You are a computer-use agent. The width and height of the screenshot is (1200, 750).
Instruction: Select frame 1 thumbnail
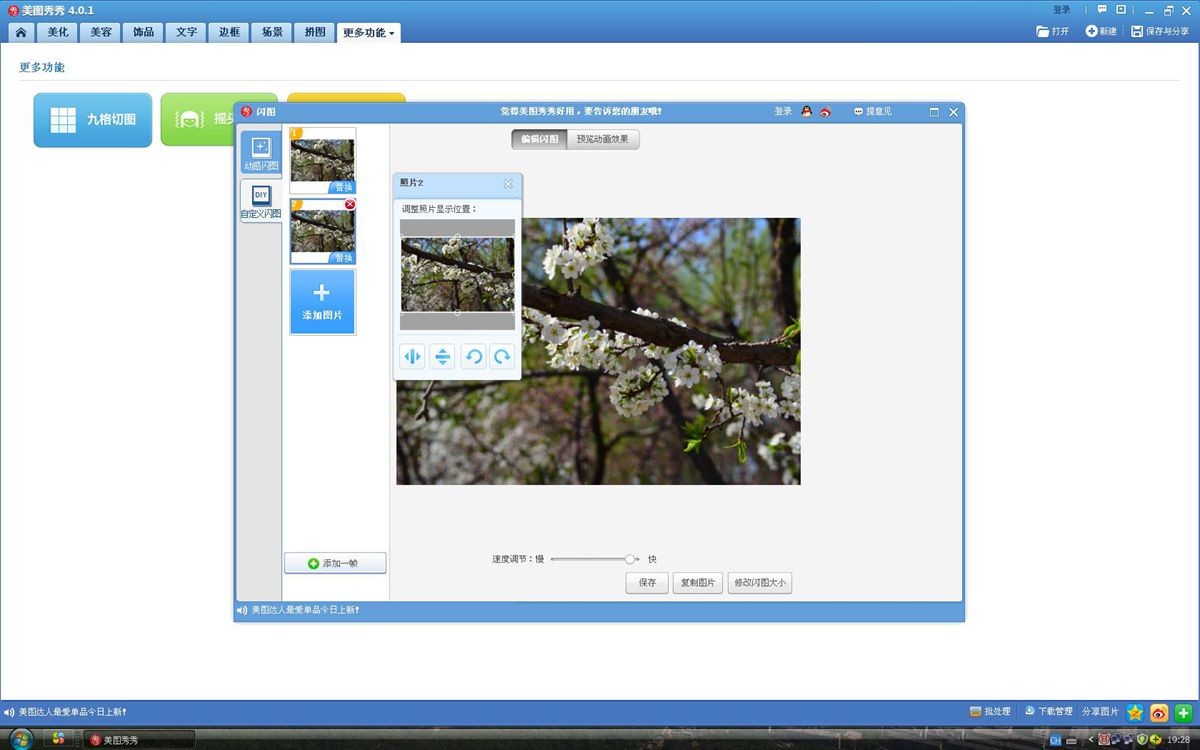(x=322, y=158)
